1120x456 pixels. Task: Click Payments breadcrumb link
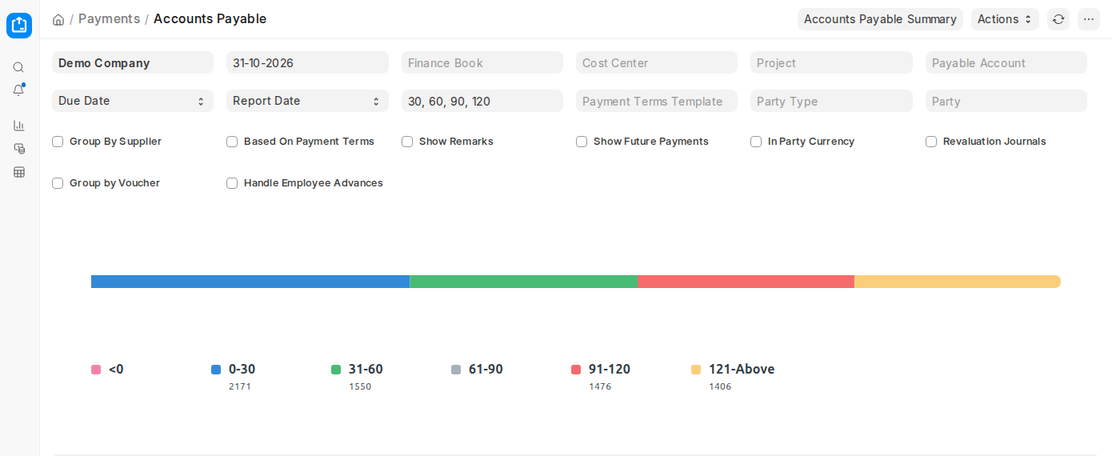click(109, 19)
